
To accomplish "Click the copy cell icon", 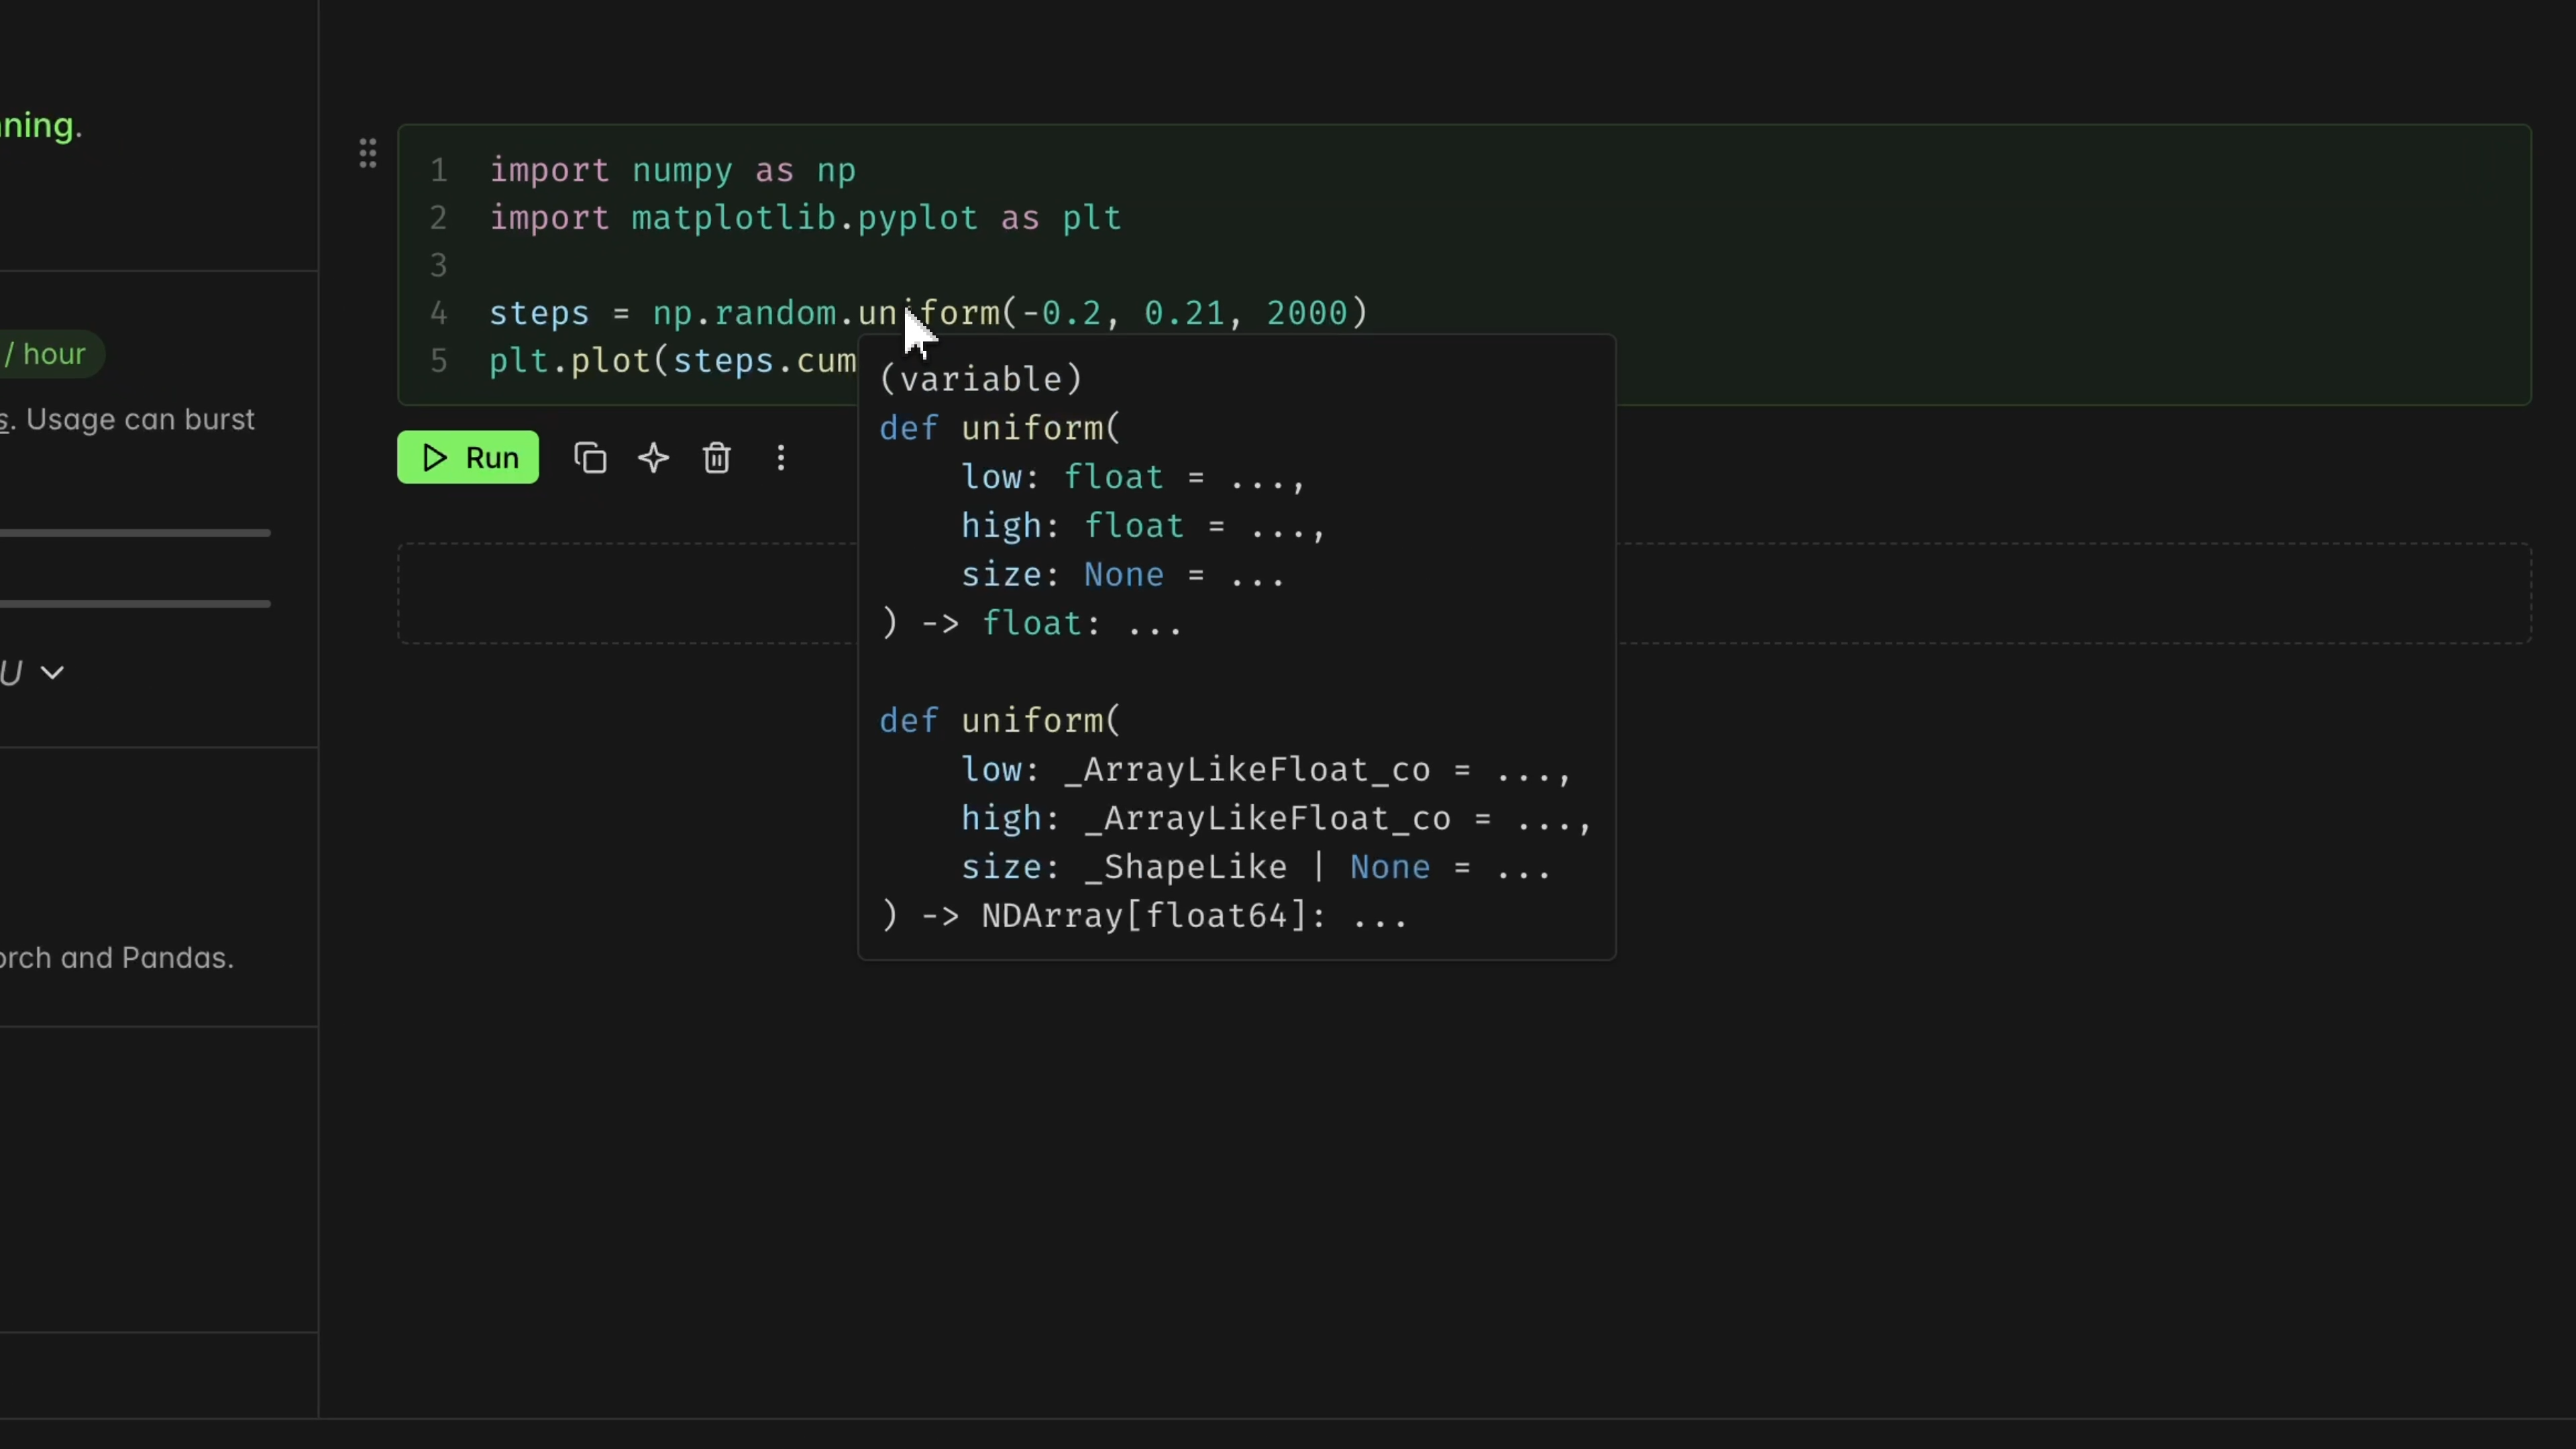I will (590, 458).
